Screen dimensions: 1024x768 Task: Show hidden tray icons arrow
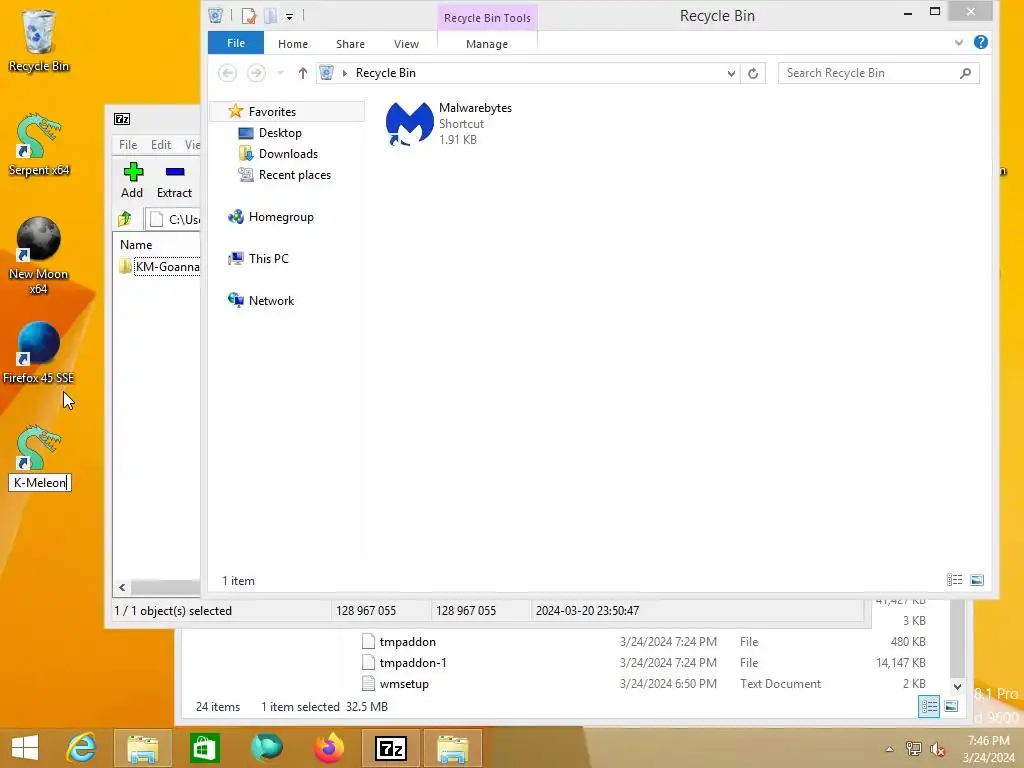point(889,749)
